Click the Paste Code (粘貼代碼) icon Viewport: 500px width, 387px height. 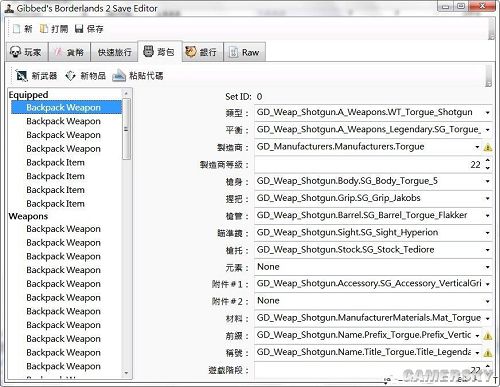click(119, 76)
